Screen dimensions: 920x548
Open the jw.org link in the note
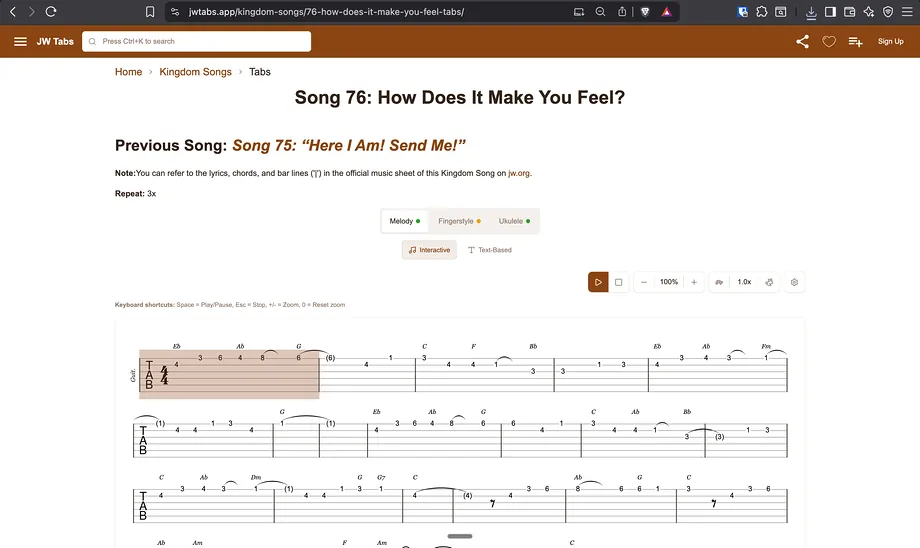pos(519,173)
